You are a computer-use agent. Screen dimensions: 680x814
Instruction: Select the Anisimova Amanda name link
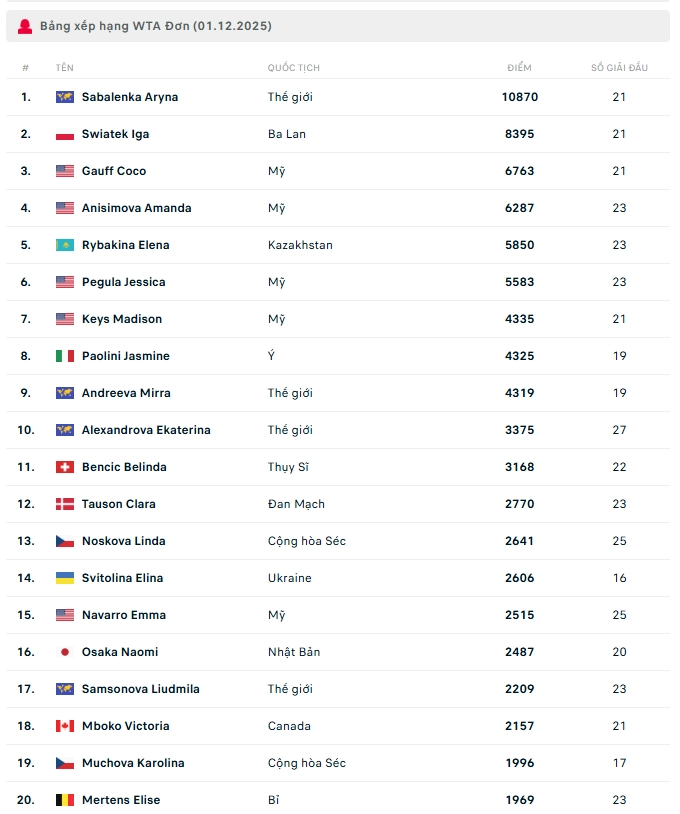click(136, 208)
